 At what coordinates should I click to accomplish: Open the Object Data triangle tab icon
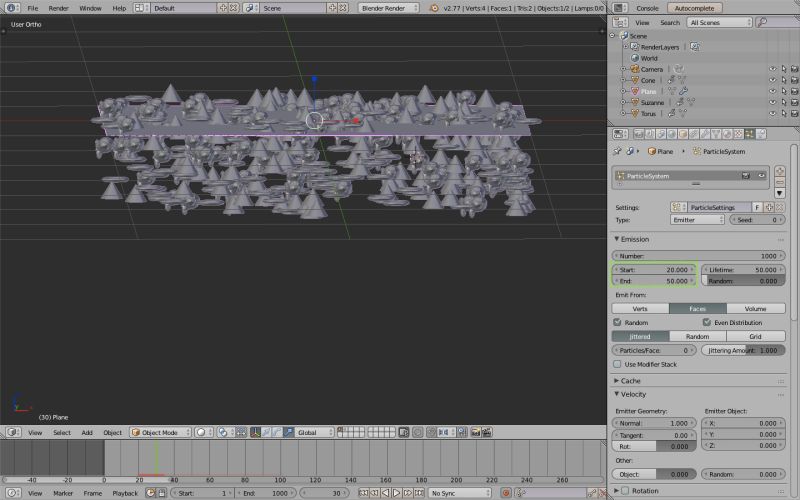tap(716, 134)
